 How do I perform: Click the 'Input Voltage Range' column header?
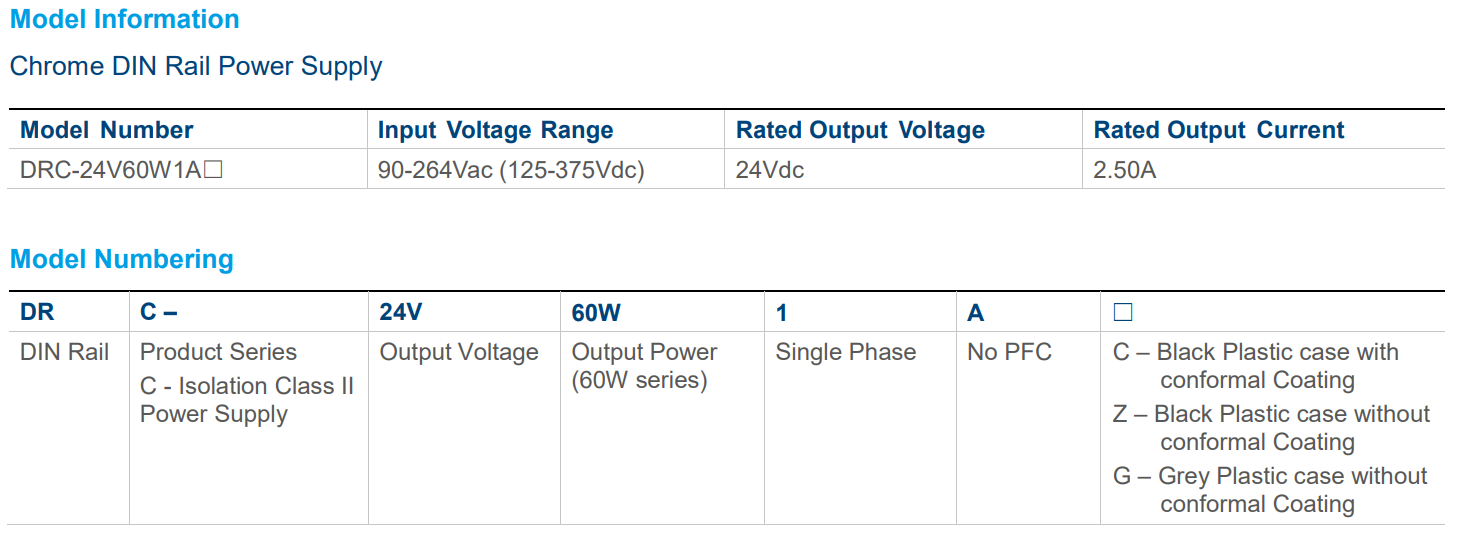click(x=495, y=130)
